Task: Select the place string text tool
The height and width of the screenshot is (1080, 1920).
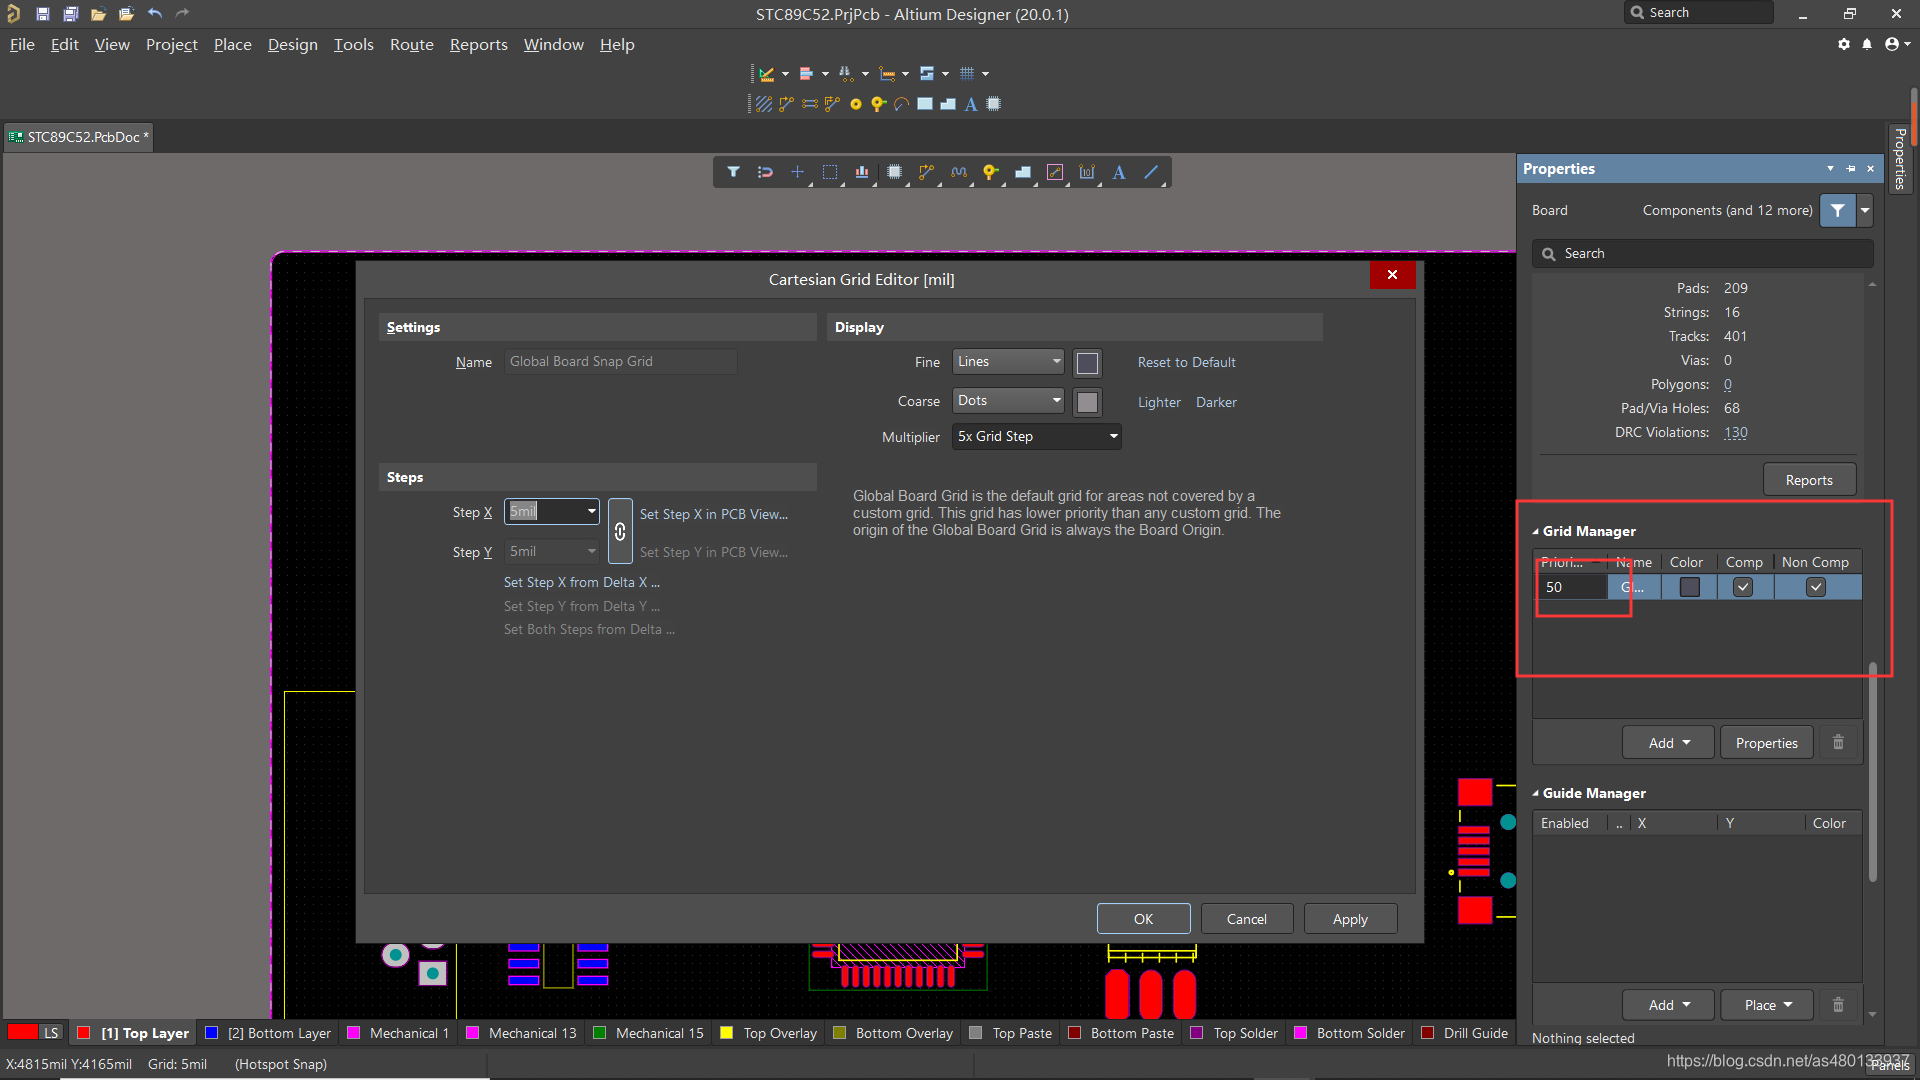Action: point(1119,172)
